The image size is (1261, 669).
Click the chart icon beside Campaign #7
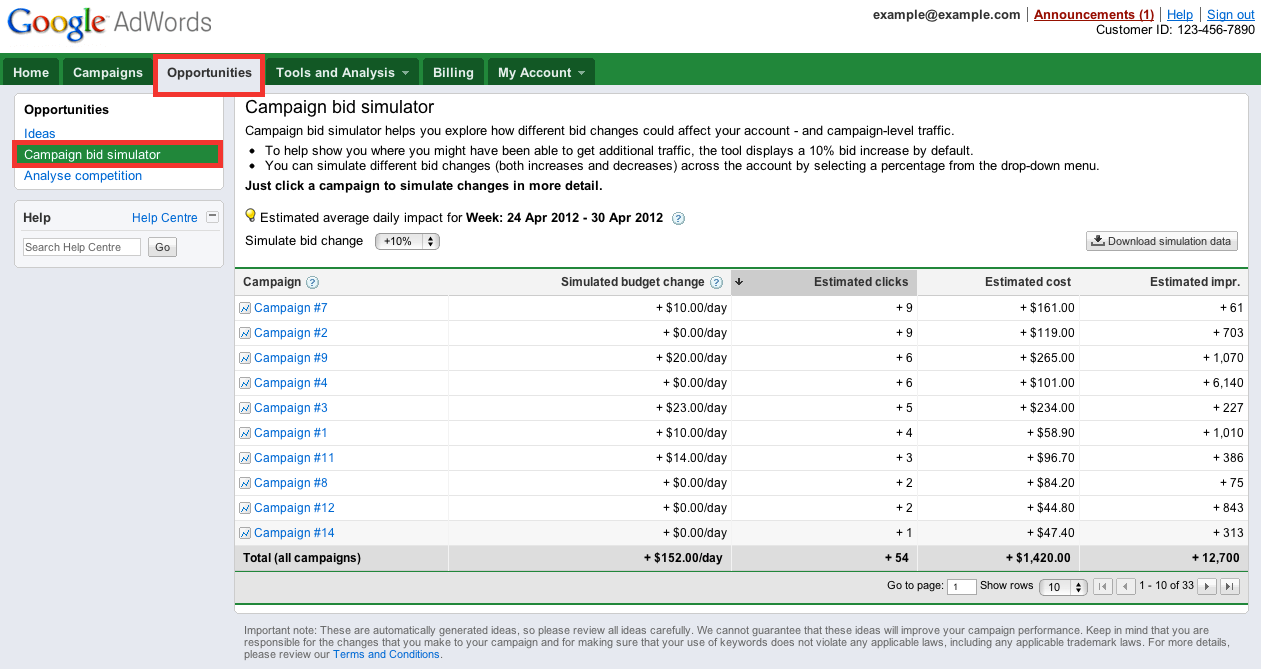click(245, 308)
